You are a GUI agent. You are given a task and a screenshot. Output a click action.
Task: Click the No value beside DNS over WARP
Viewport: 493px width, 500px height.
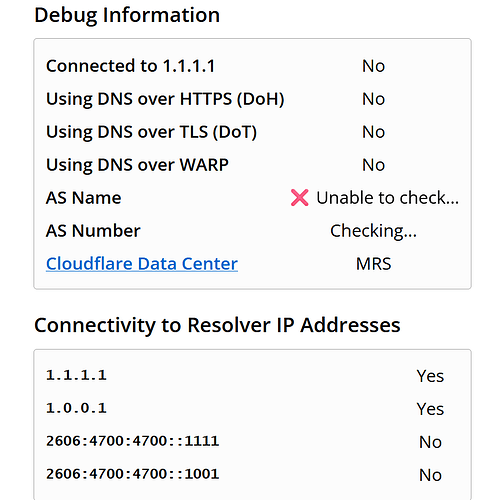373,165
